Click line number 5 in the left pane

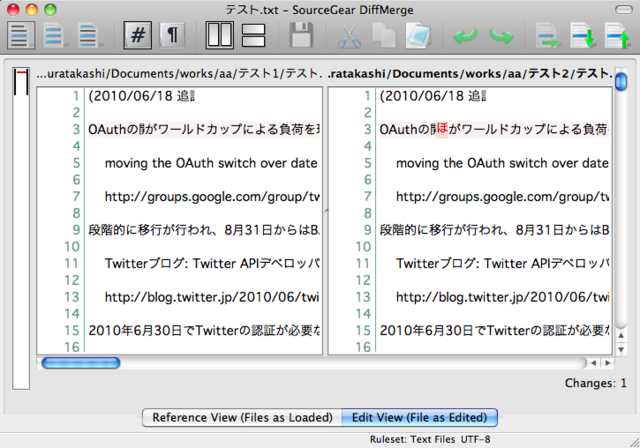click(76, 163)
